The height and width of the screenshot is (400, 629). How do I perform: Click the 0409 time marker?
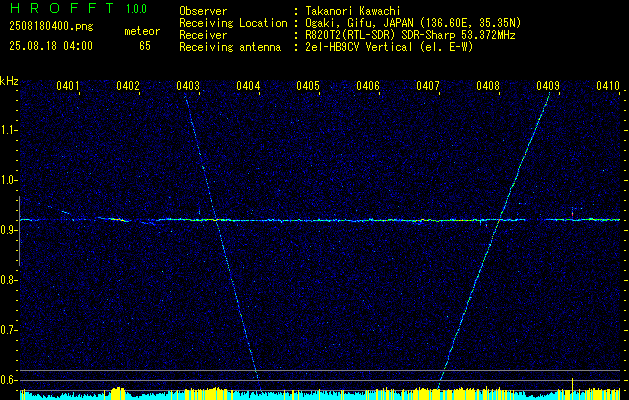[x=548, y=85]
